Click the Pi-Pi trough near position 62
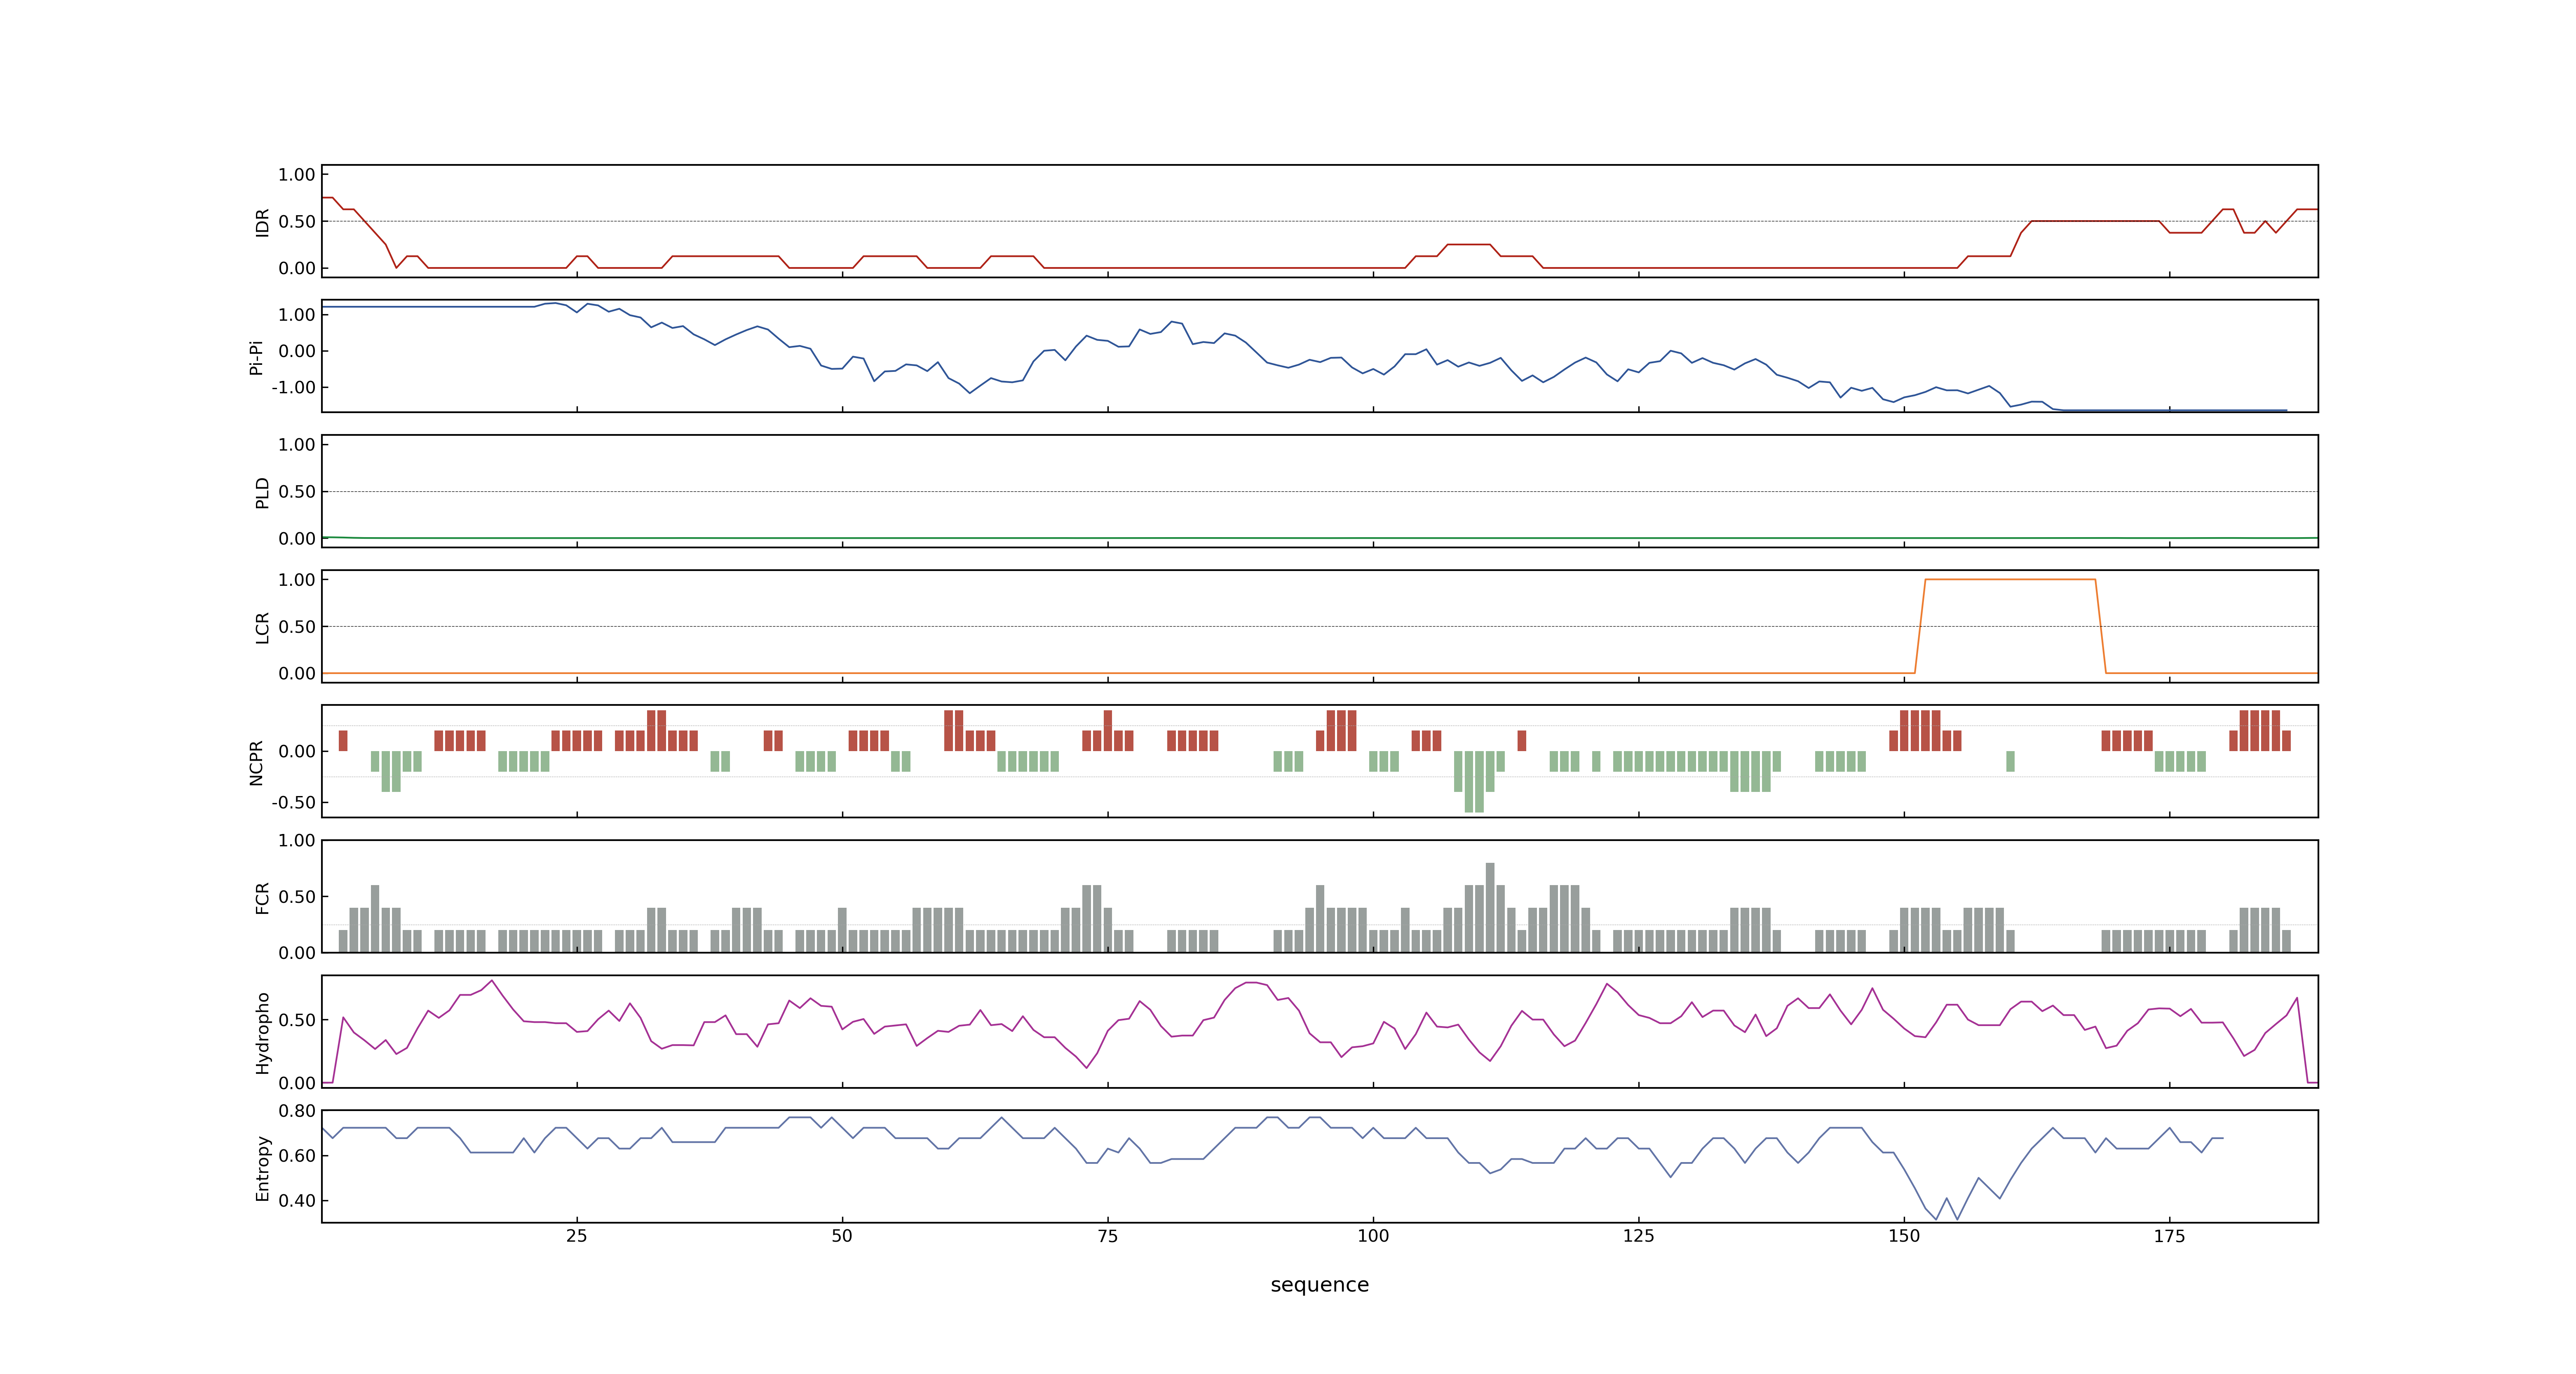 pos(969,392)
